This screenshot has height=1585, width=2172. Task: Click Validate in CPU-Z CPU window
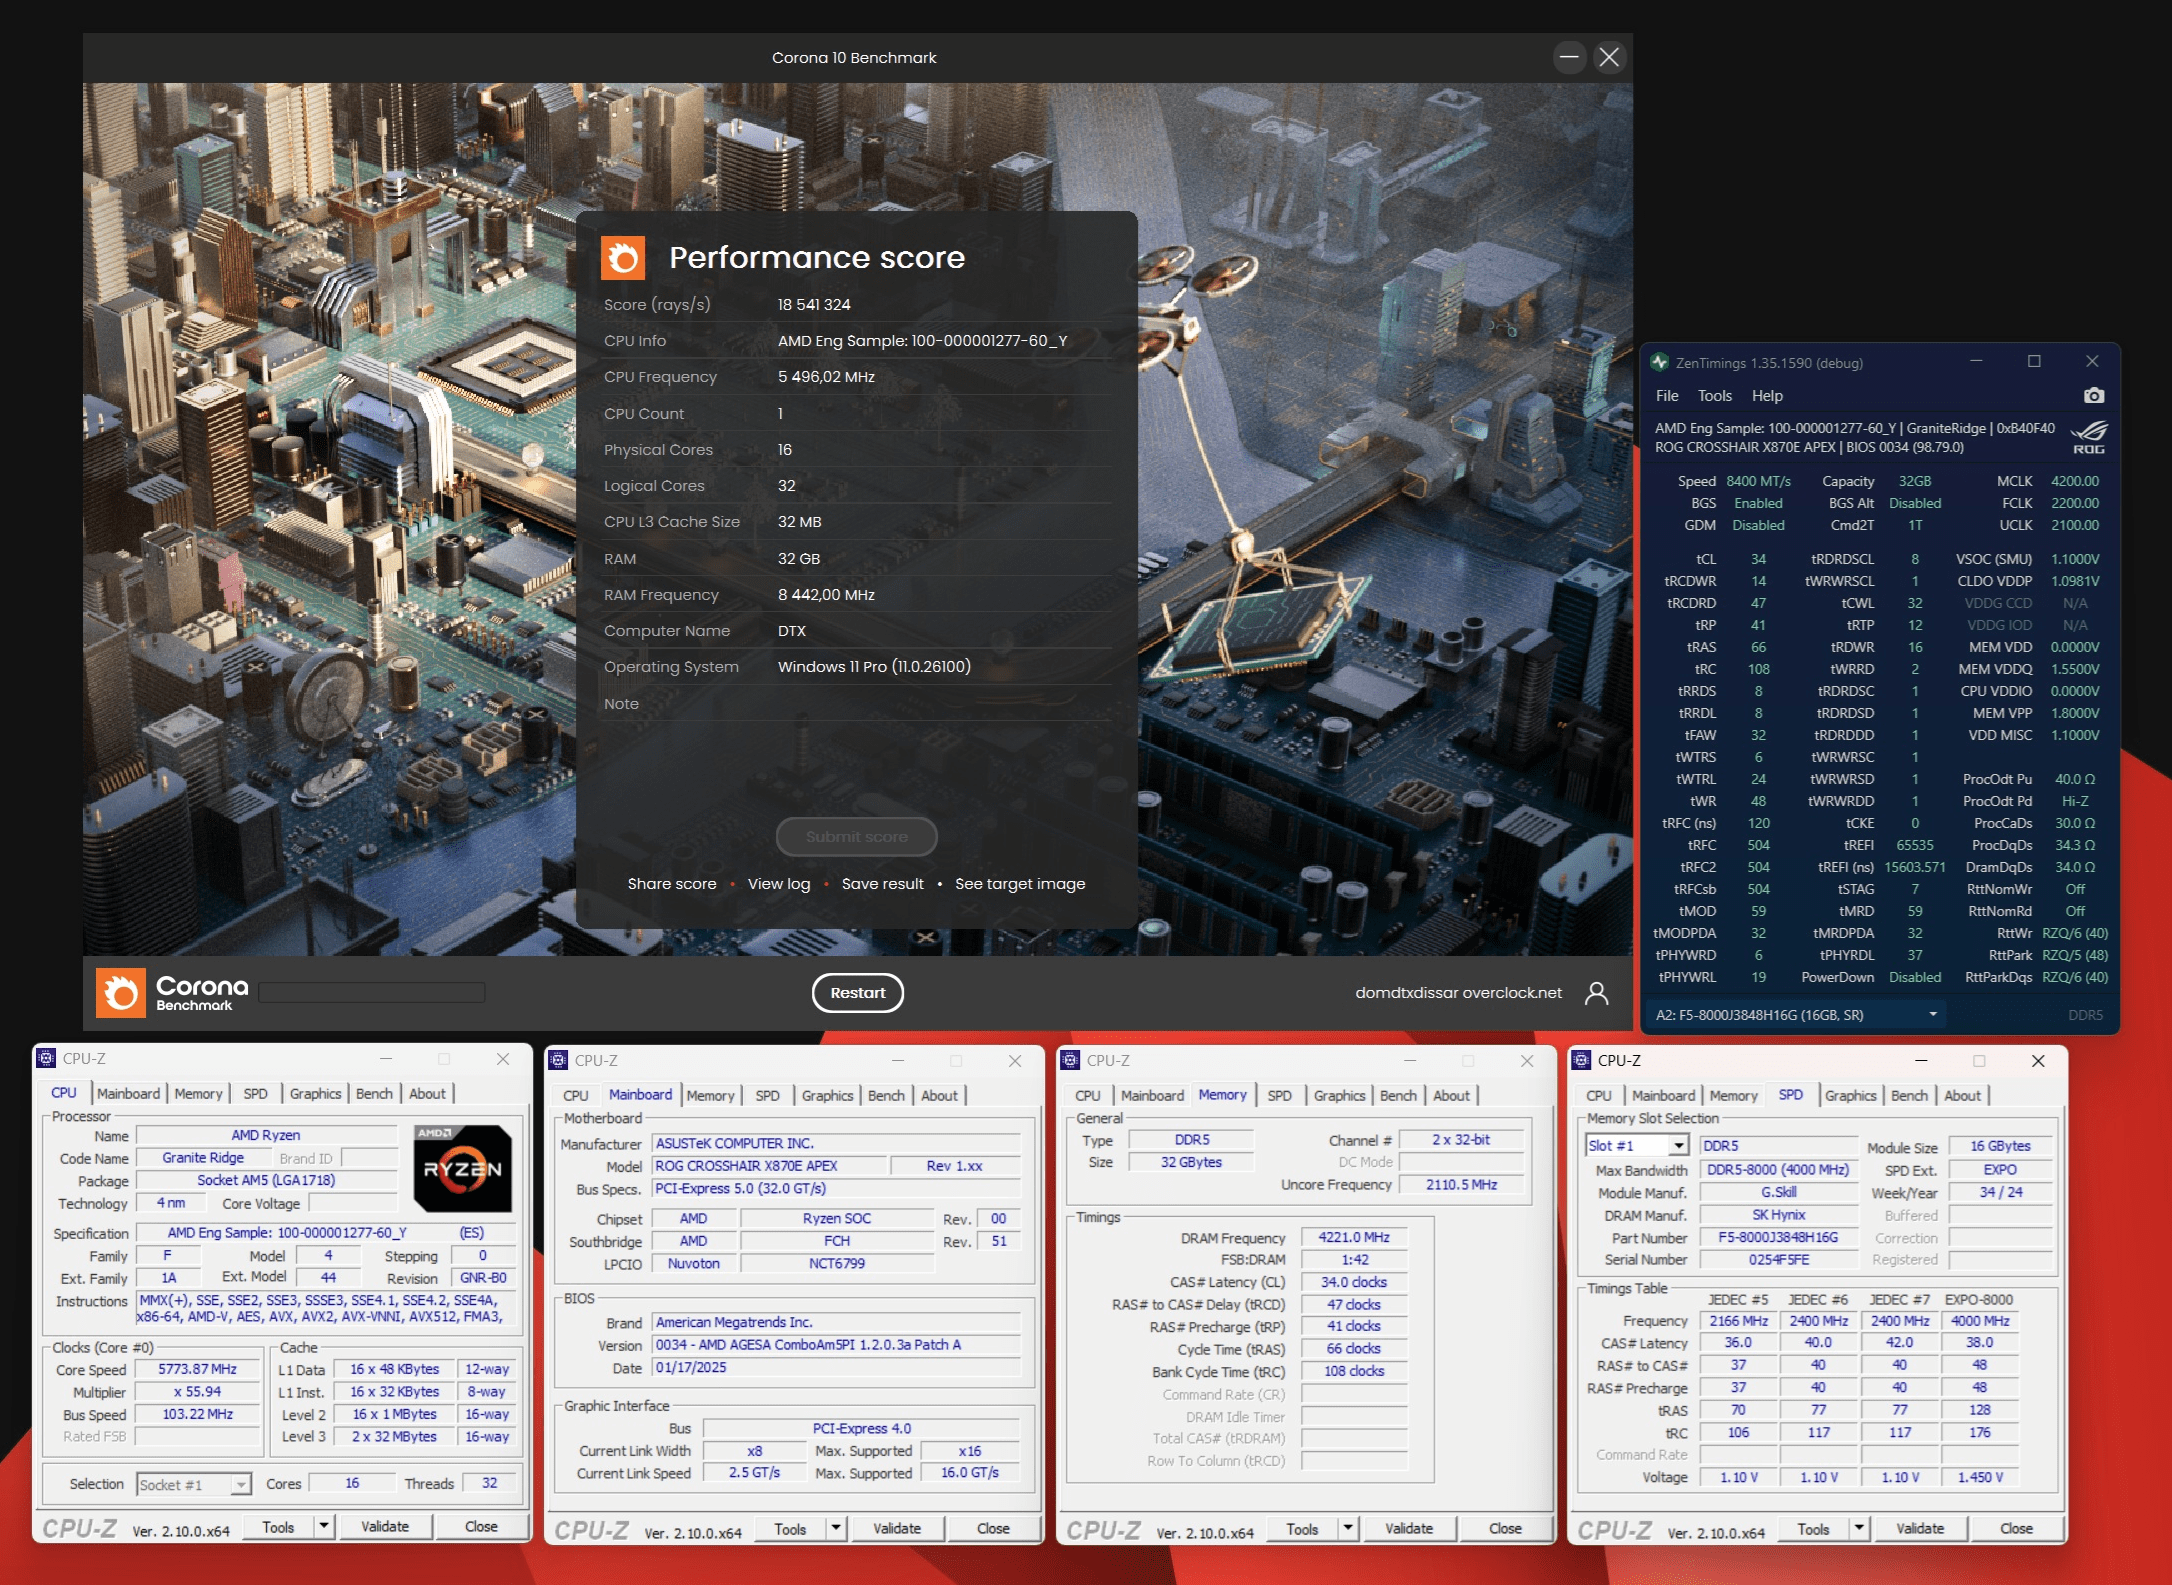(x=385, y=1526)
